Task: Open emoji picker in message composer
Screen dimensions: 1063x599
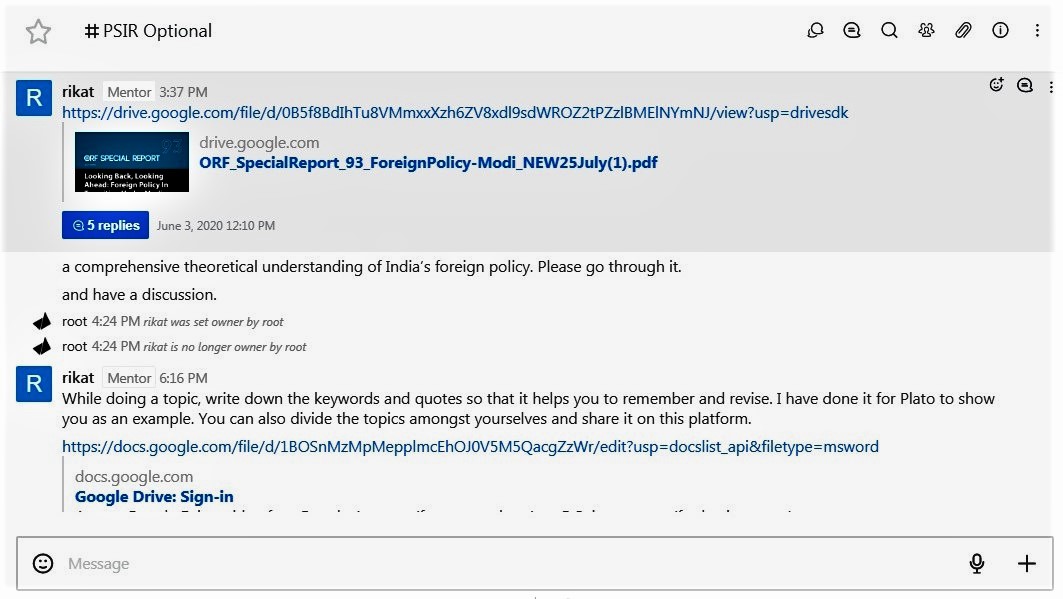Action: tap(43, 564)
